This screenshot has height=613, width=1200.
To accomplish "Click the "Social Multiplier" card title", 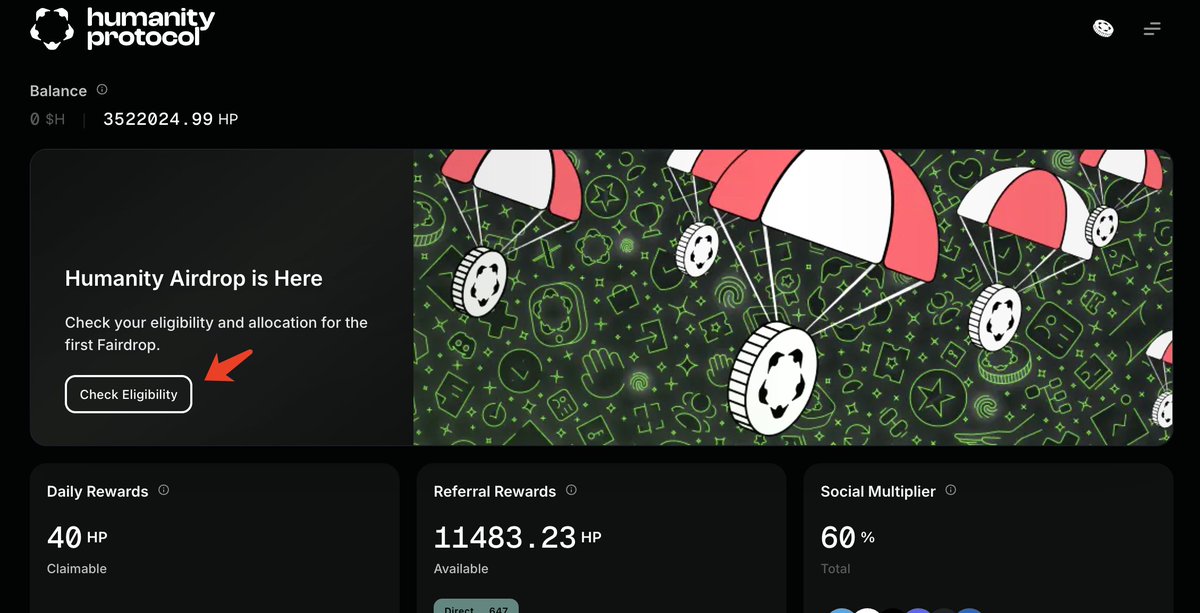I will coord(878,492).
